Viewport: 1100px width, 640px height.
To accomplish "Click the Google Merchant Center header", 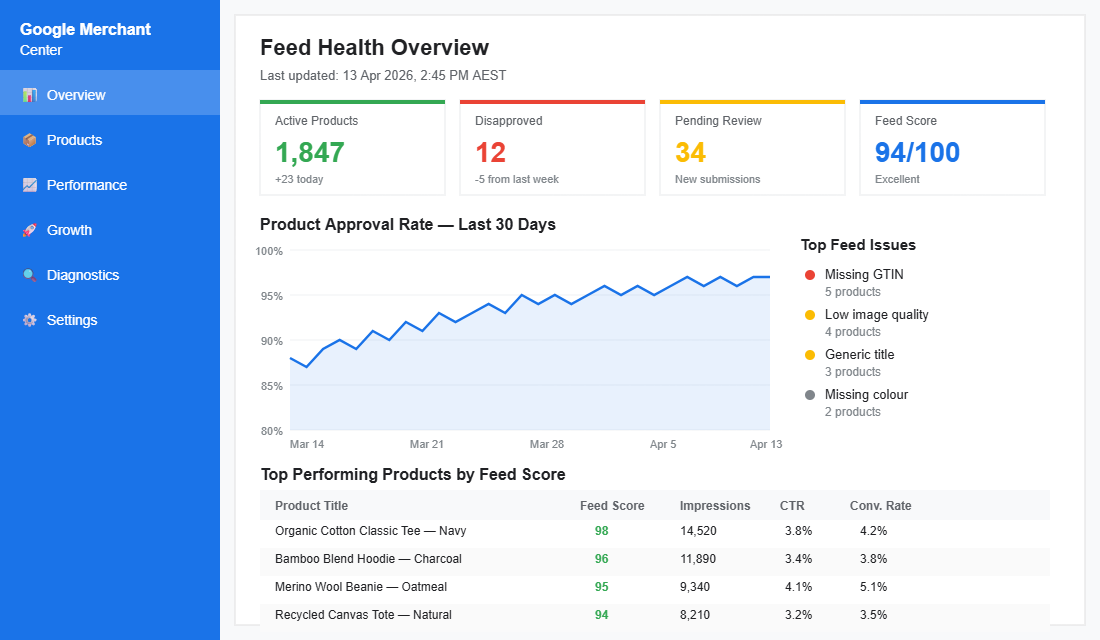I will click(85, 38).
